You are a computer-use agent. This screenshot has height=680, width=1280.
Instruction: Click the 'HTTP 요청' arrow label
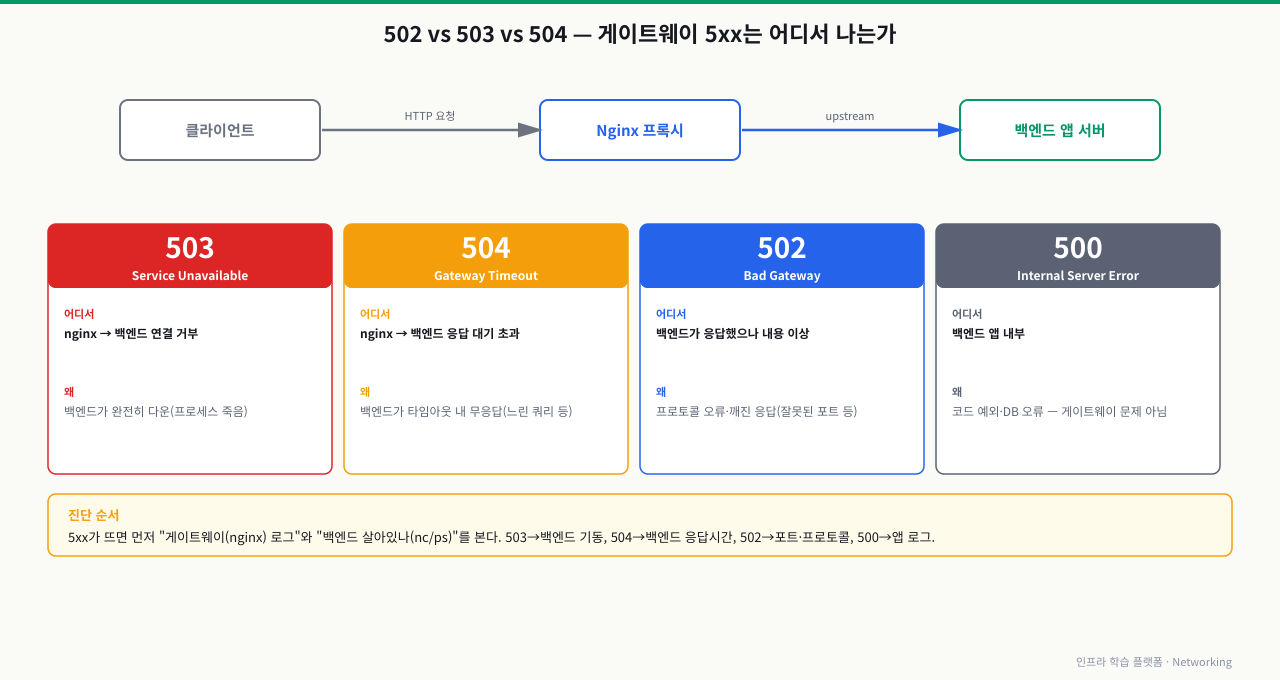click(430, 116)
